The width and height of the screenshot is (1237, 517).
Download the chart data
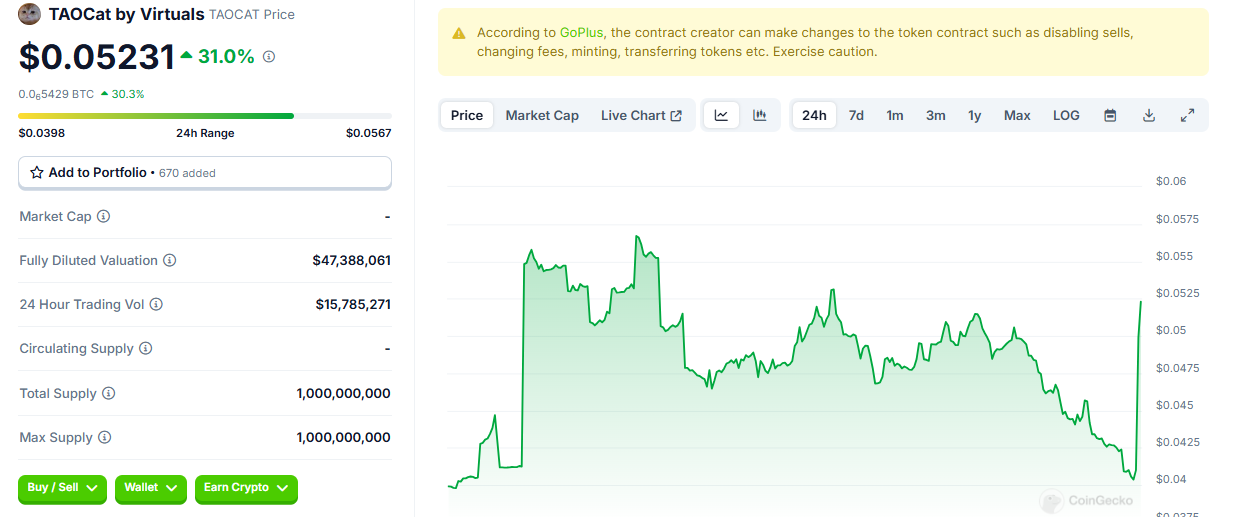tap(1149, 115)
